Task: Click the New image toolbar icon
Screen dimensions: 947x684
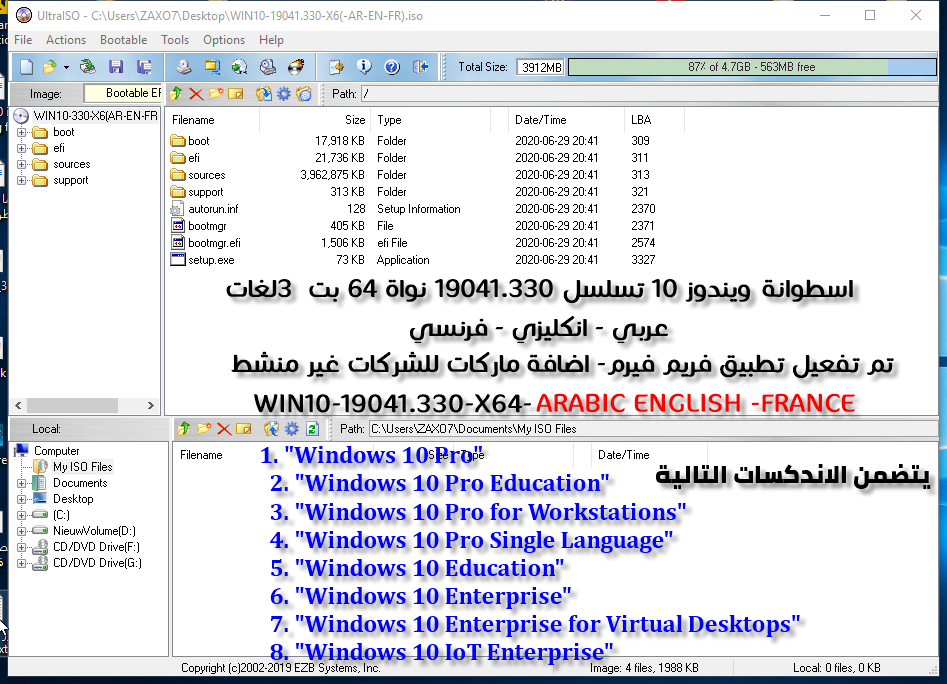Action: point(27,66)
